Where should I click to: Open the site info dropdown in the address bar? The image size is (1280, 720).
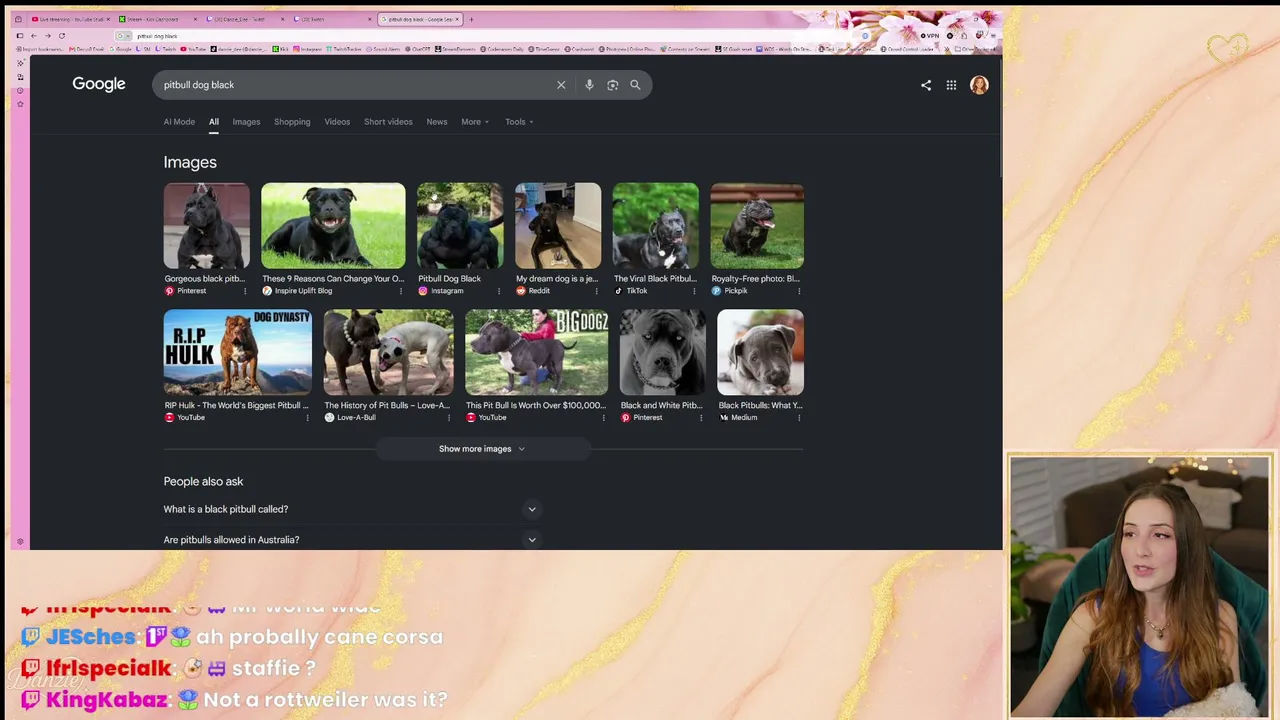click(x=124, y=36)
